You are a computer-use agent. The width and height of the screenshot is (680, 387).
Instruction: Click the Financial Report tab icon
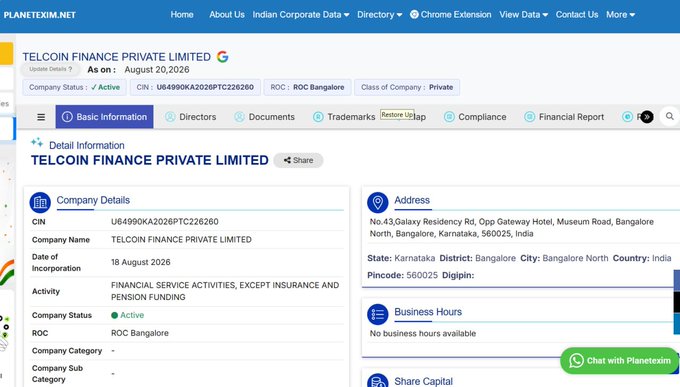(x=530, y=117)
